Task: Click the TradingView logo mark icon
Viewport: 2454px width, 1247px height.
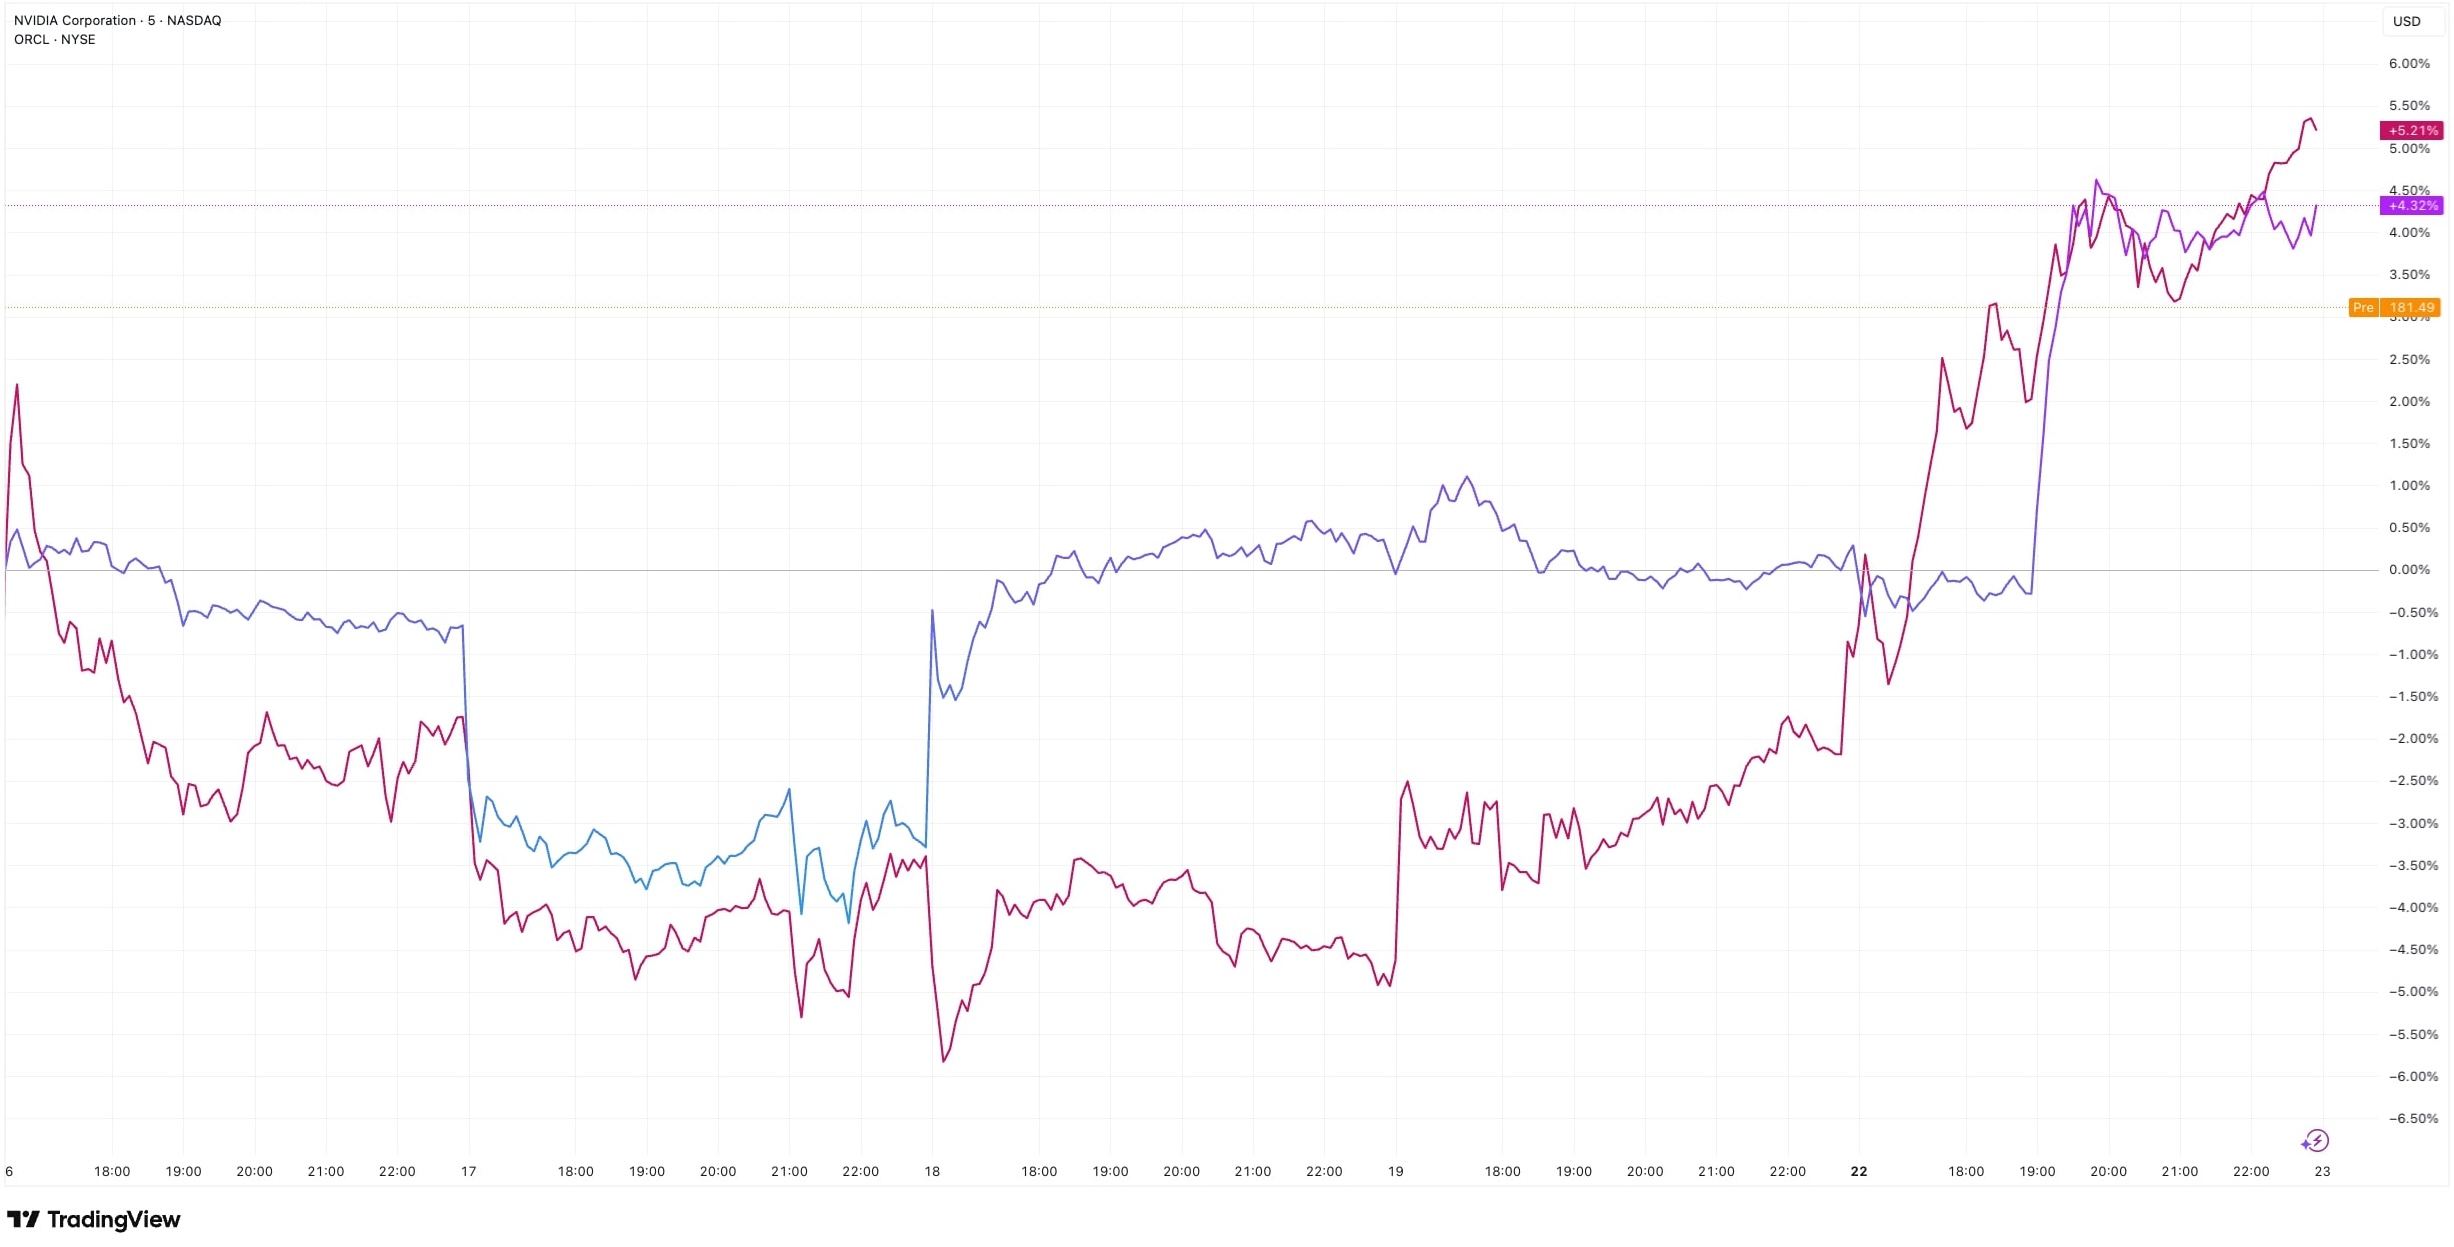Action: [23, 1219]
